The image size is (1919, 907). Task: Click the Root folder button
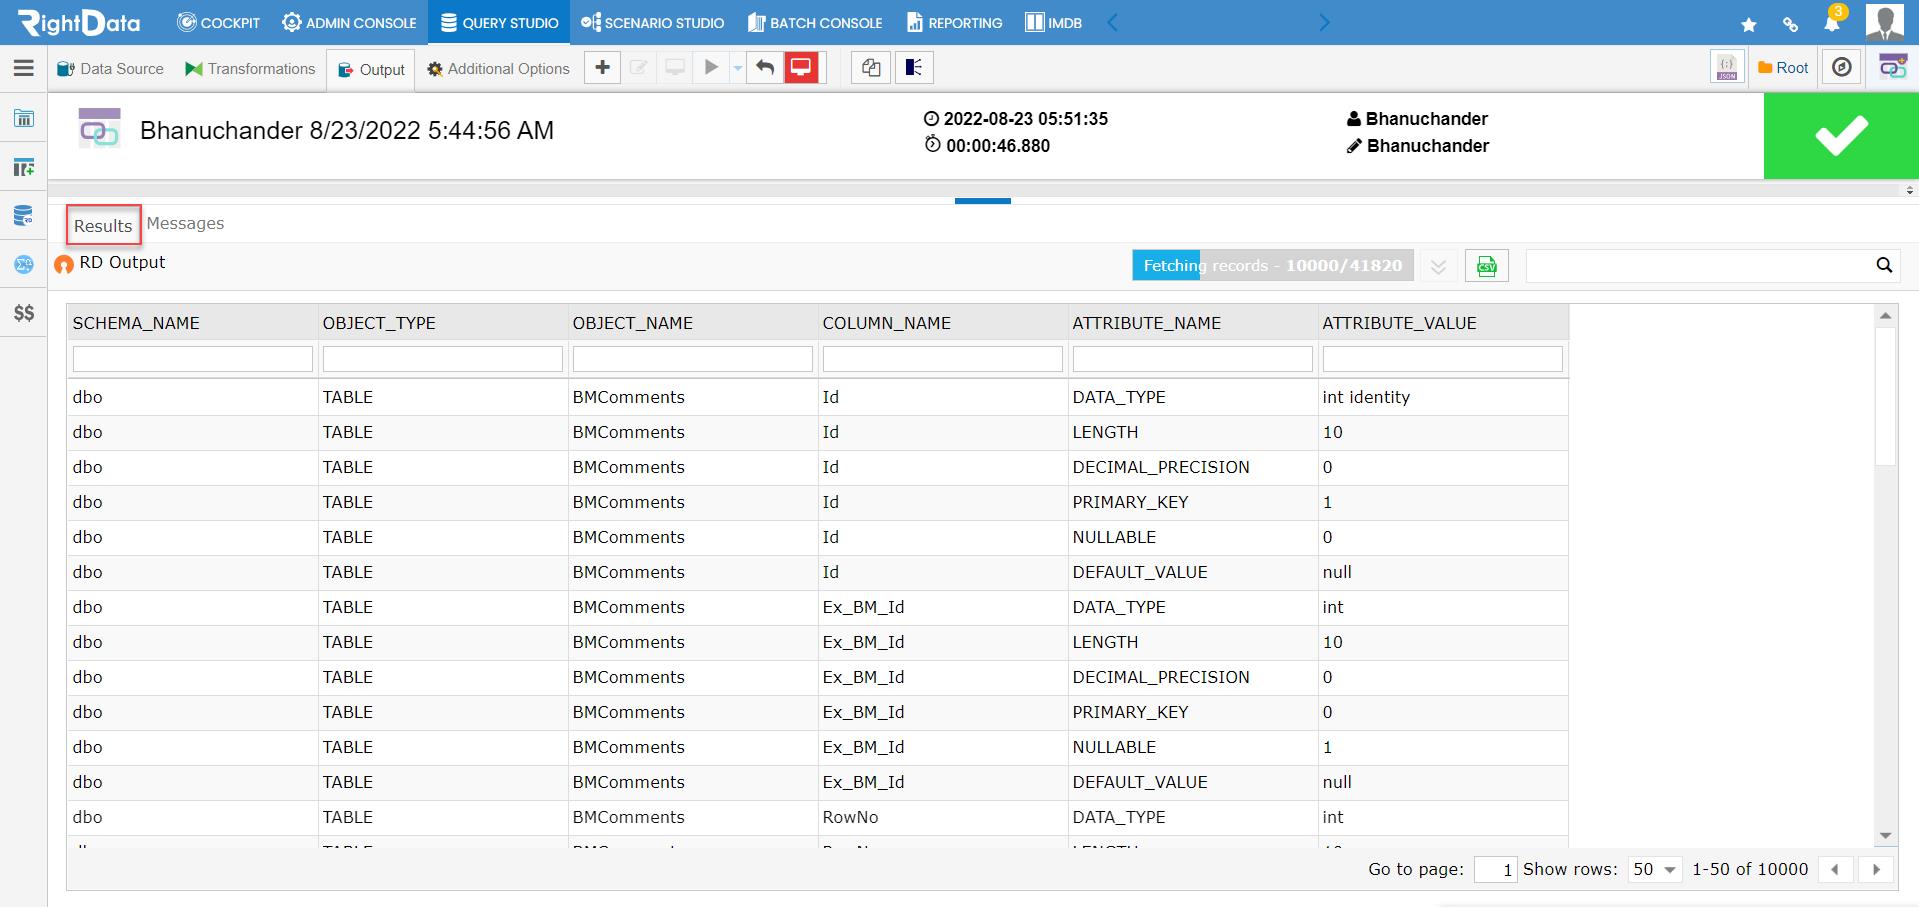click(x=1783, y=67)
